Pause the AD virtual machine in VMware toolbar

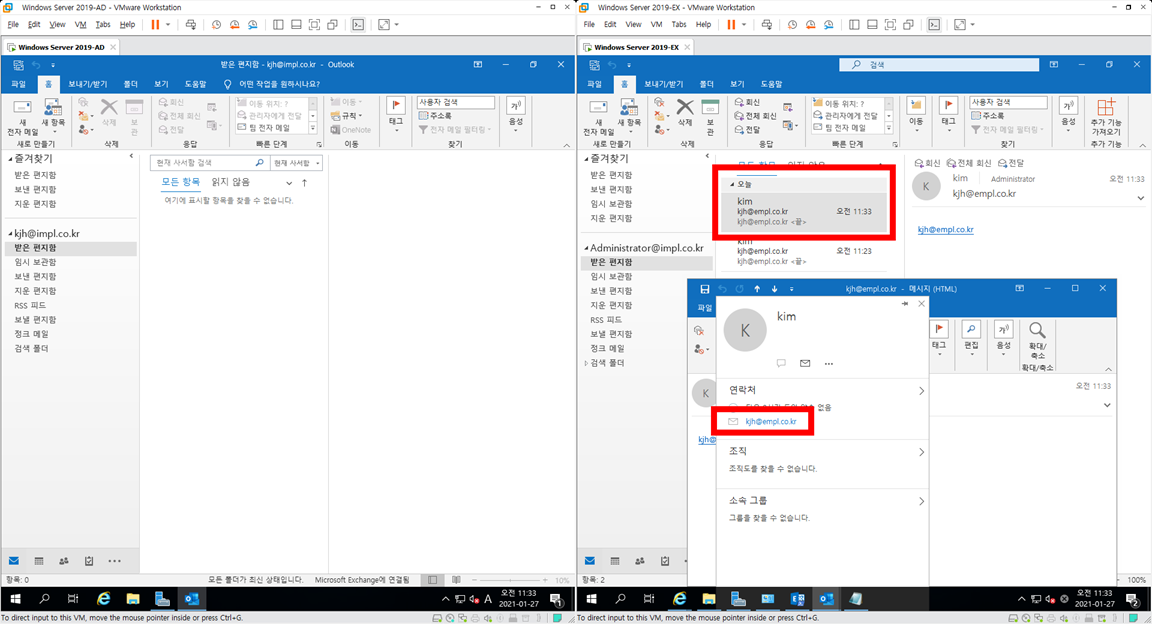coord(155,24)
